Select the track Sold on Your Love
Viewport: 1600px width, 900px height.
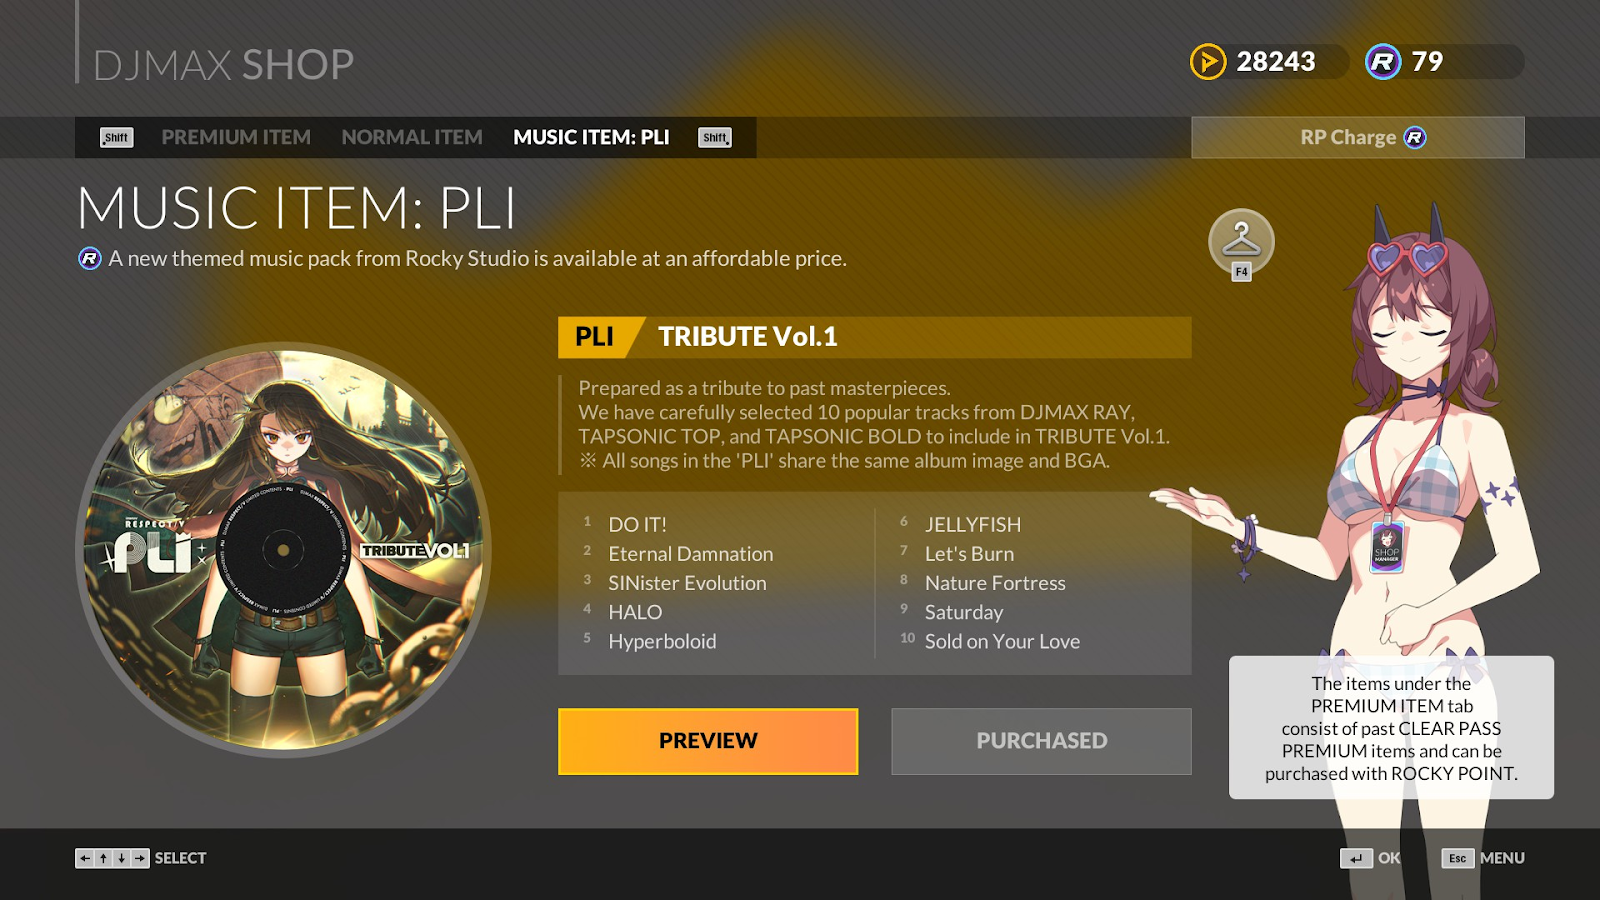1002,641
